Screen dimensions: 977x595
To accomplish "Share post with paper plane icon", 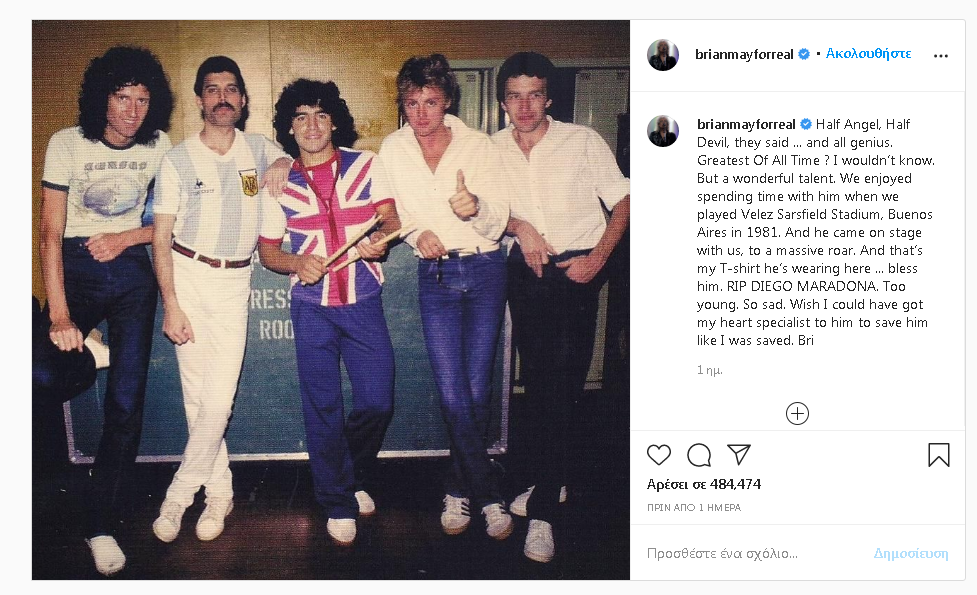I will click(x=739, y=454).
